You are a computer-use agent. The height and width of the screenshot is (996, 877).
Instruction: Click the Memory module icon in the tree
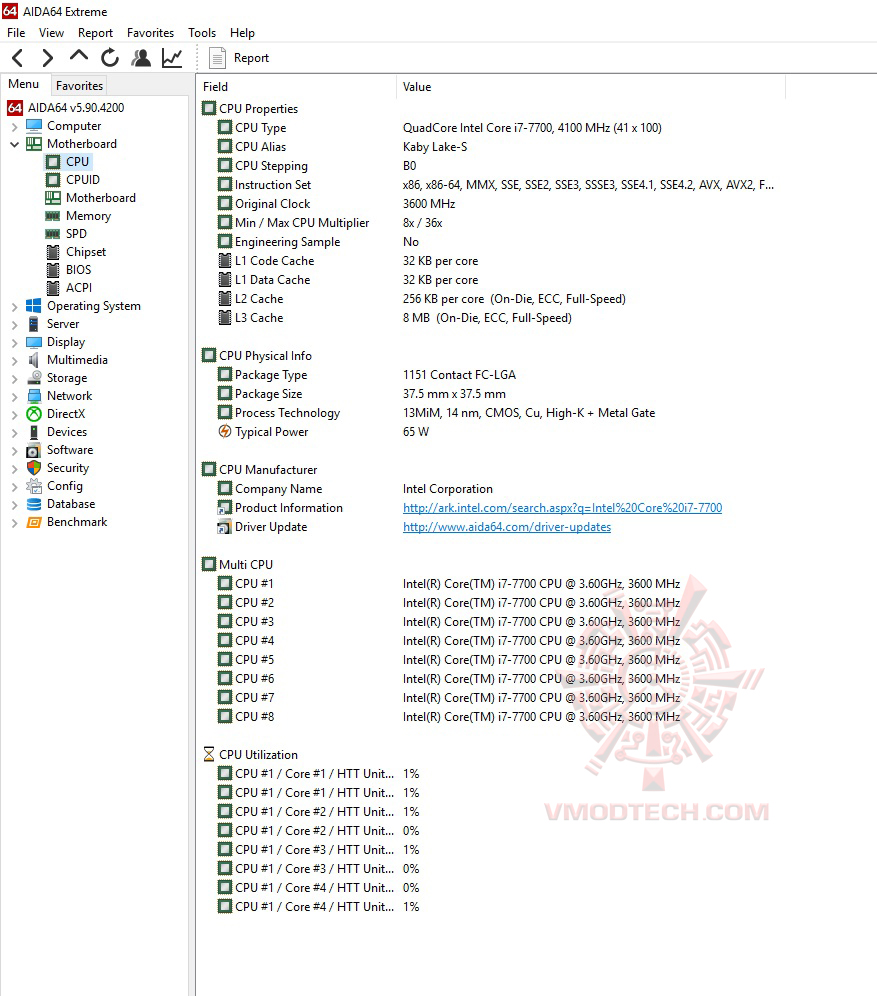[x=53, y=216]
